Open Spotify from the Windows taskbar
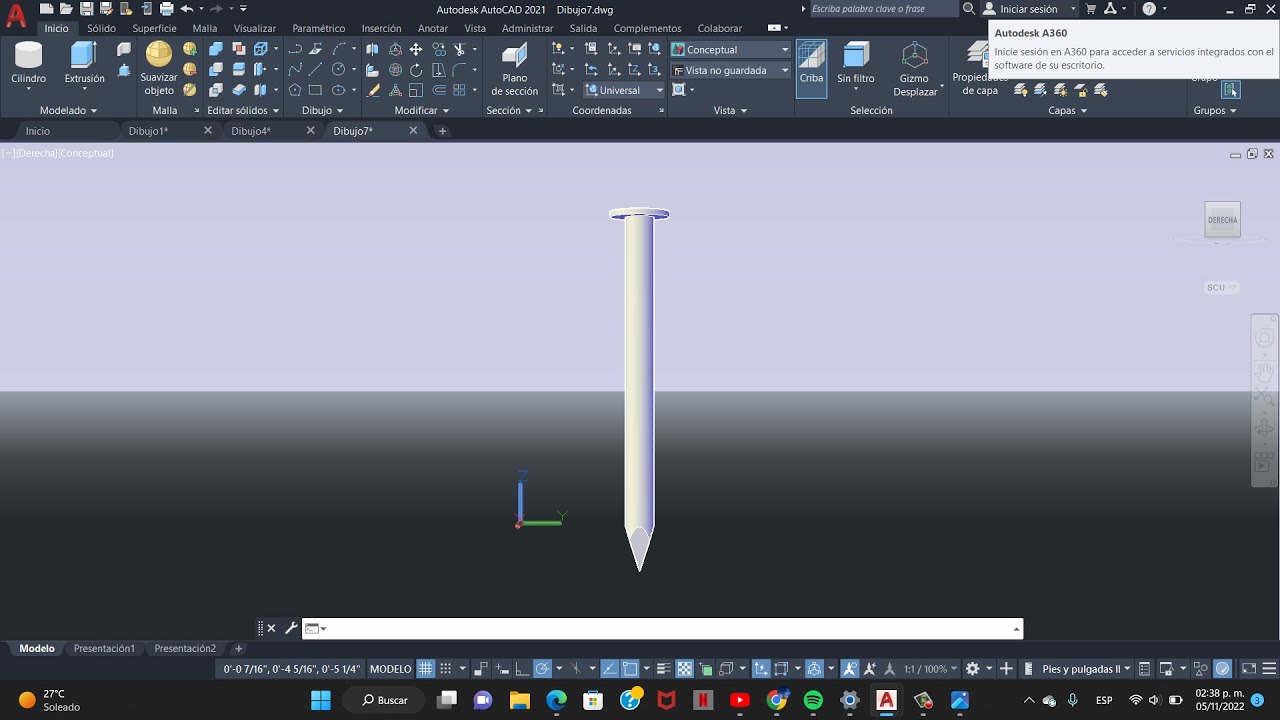1280x720 pixels. 813,700
